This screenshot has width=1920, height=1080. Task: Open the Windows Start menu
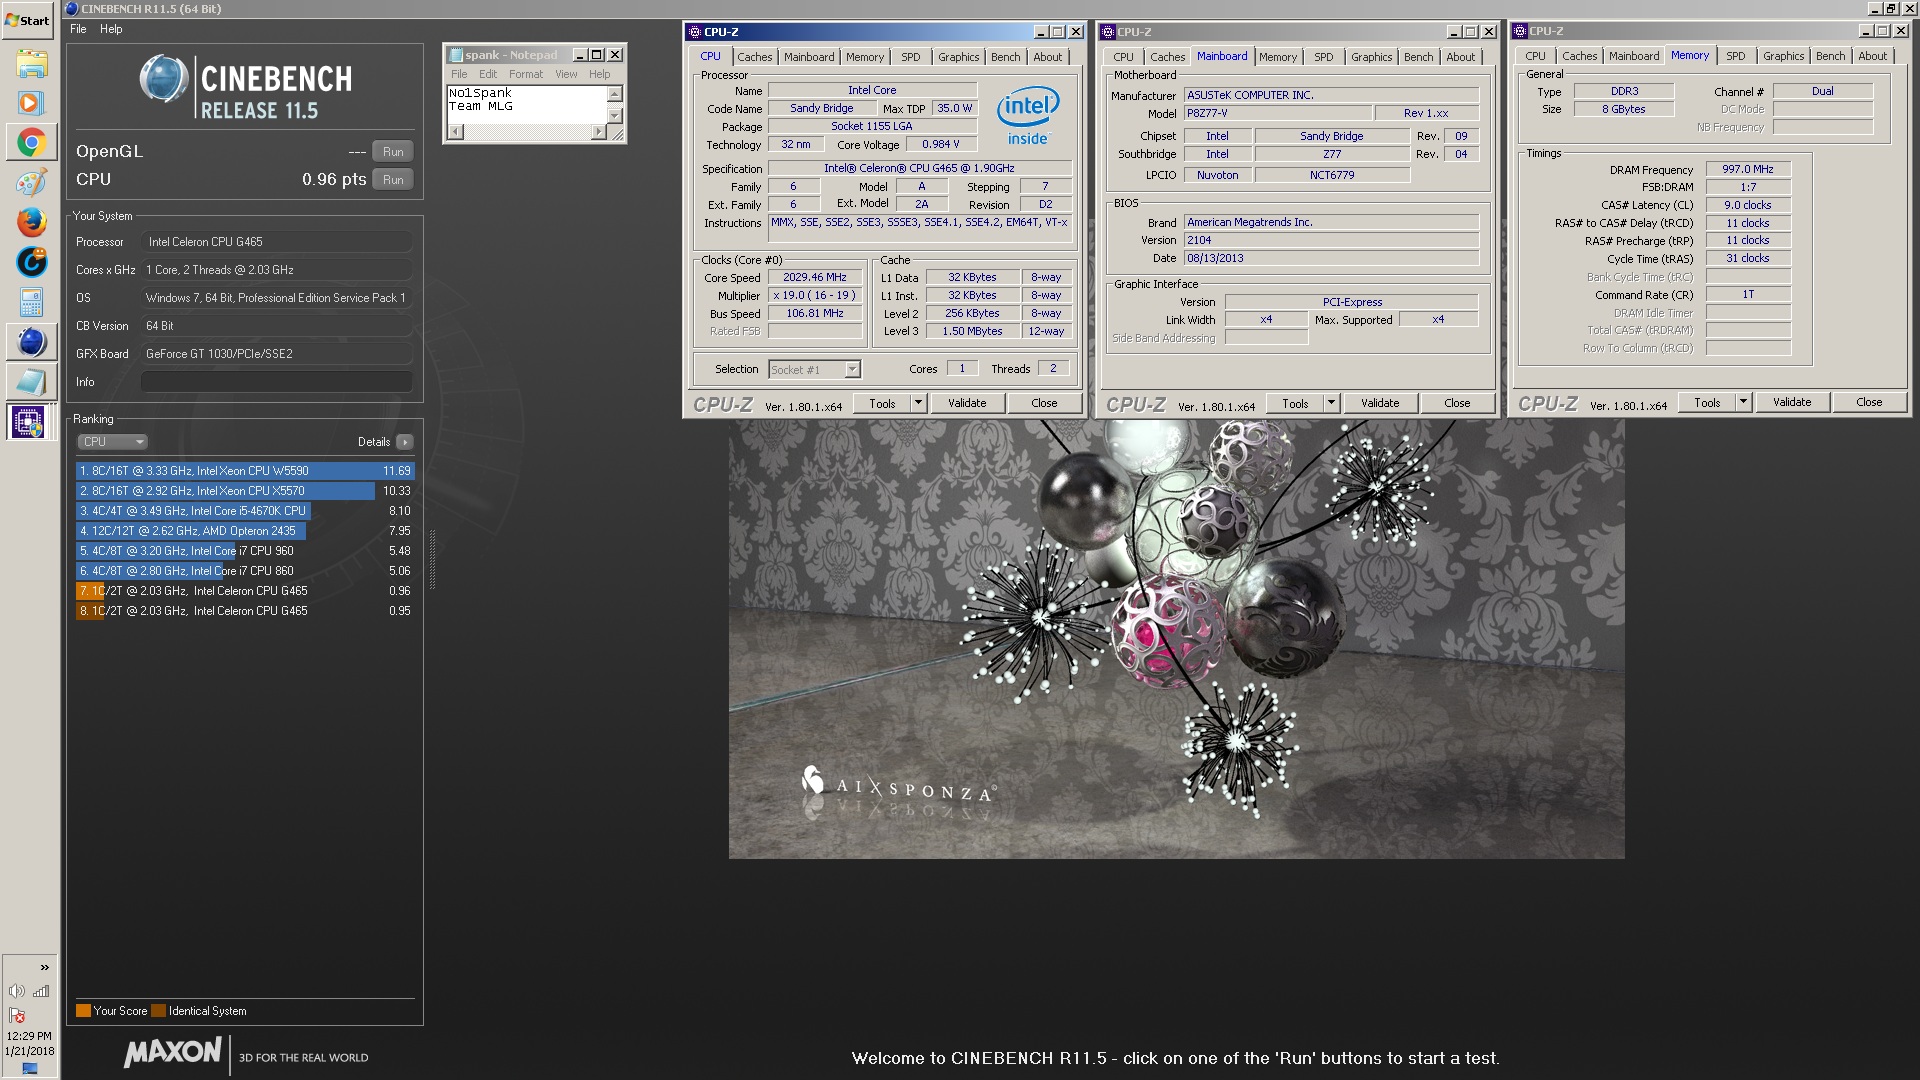[x=28, y=20]
